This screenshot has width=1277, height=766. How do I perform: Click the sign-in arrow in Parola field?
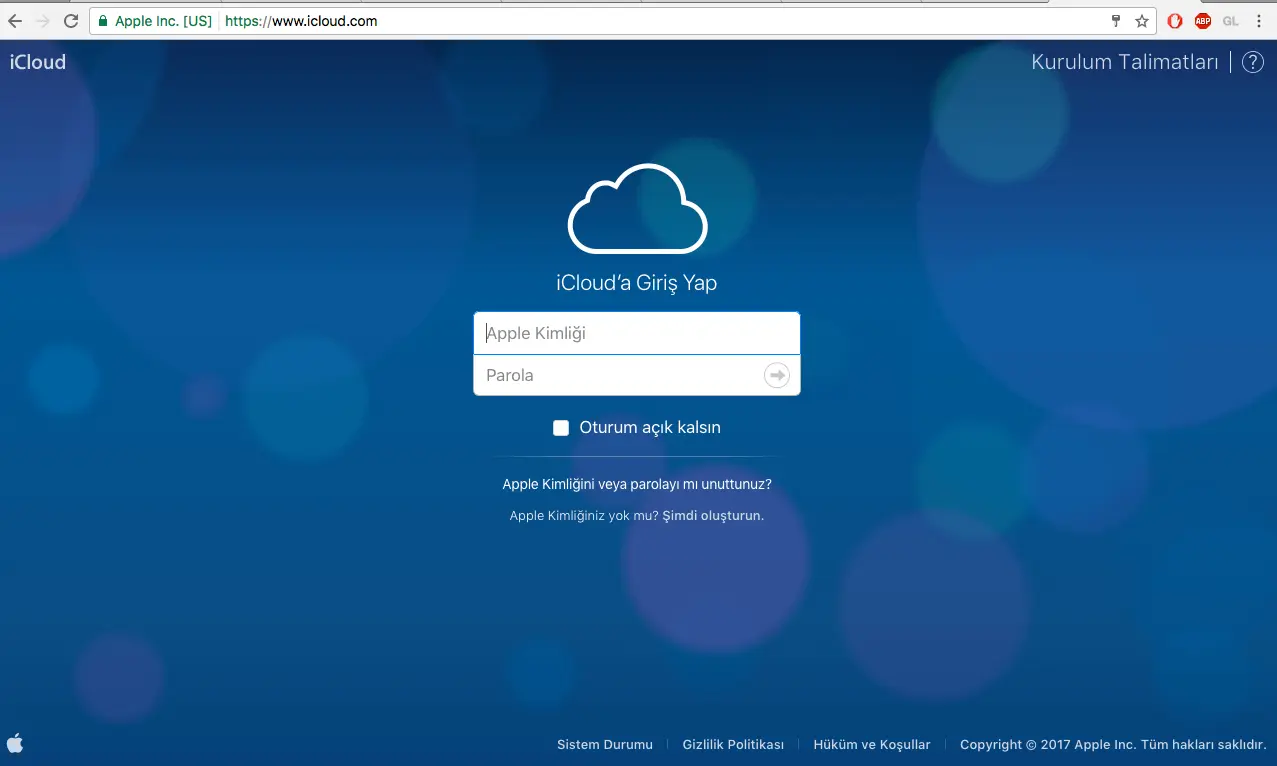(x=777, y=375)
